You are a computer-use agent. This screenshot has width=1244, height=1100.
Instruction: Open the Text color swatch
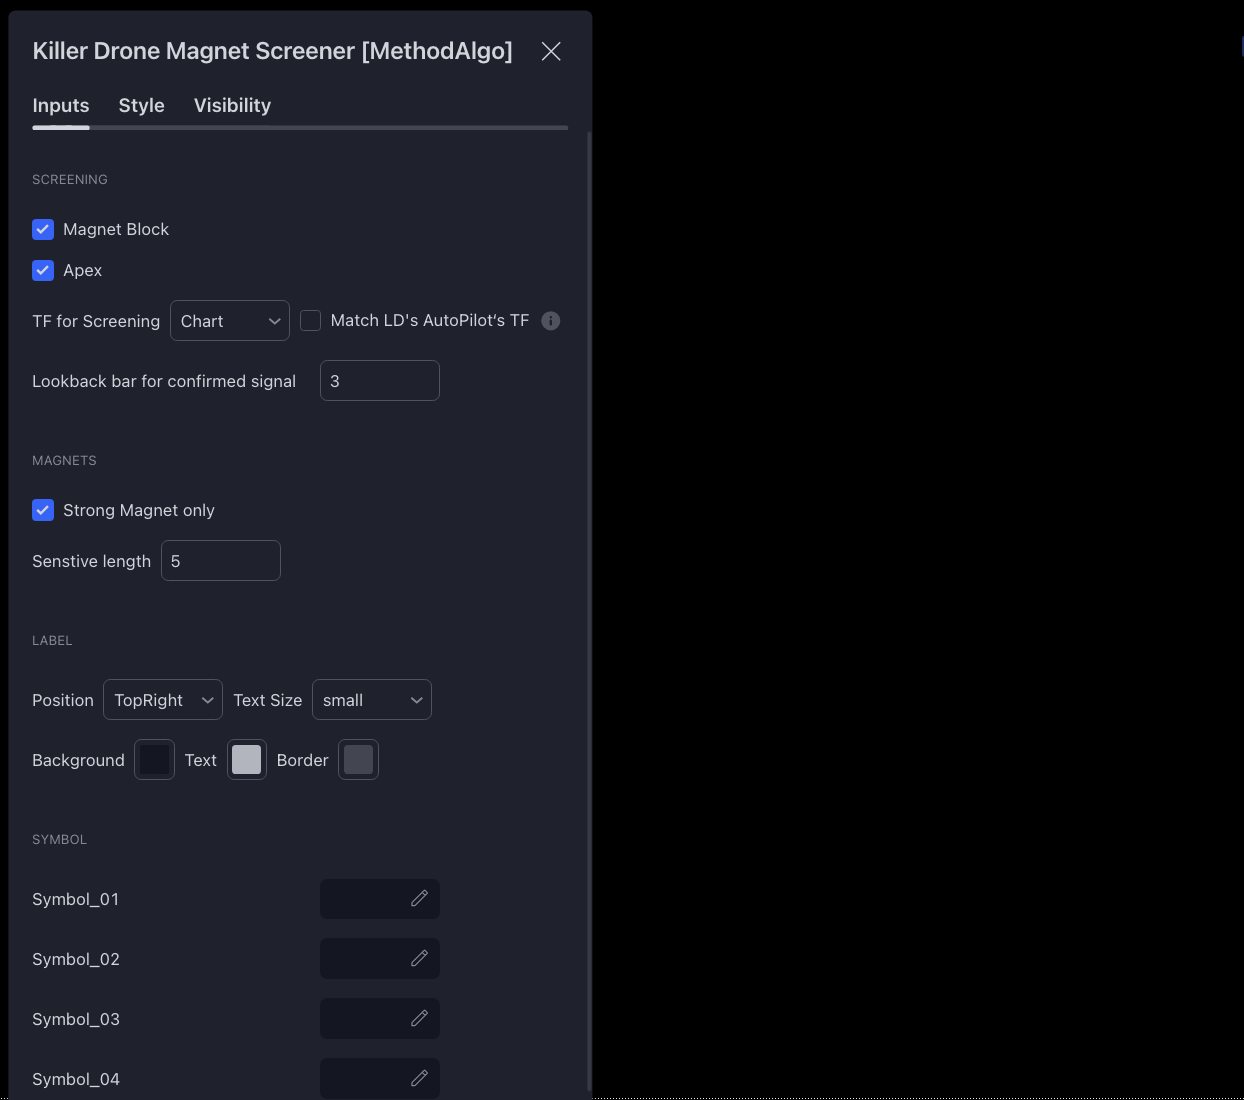pyautogui.click(x=247, y=760)
